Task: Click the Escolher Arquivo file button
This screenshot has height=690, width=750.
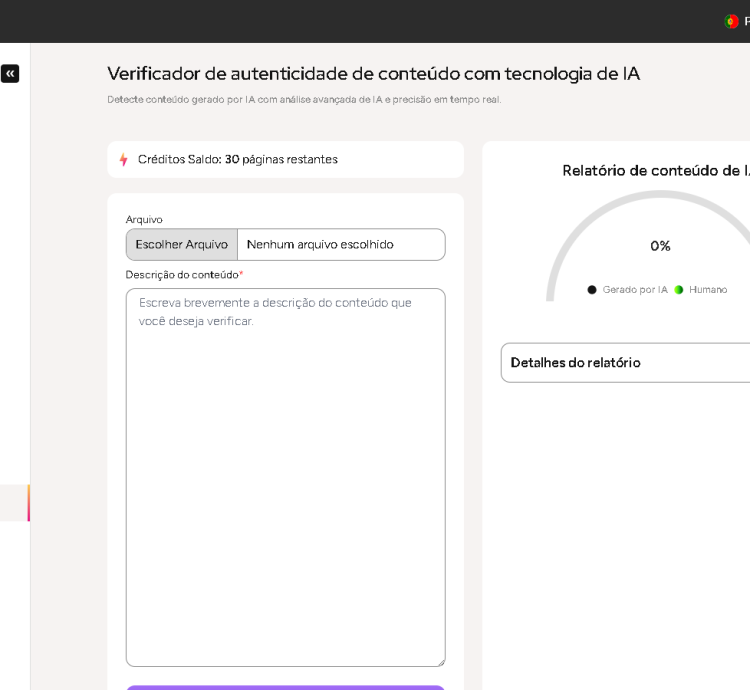Action: pos(182,244)
